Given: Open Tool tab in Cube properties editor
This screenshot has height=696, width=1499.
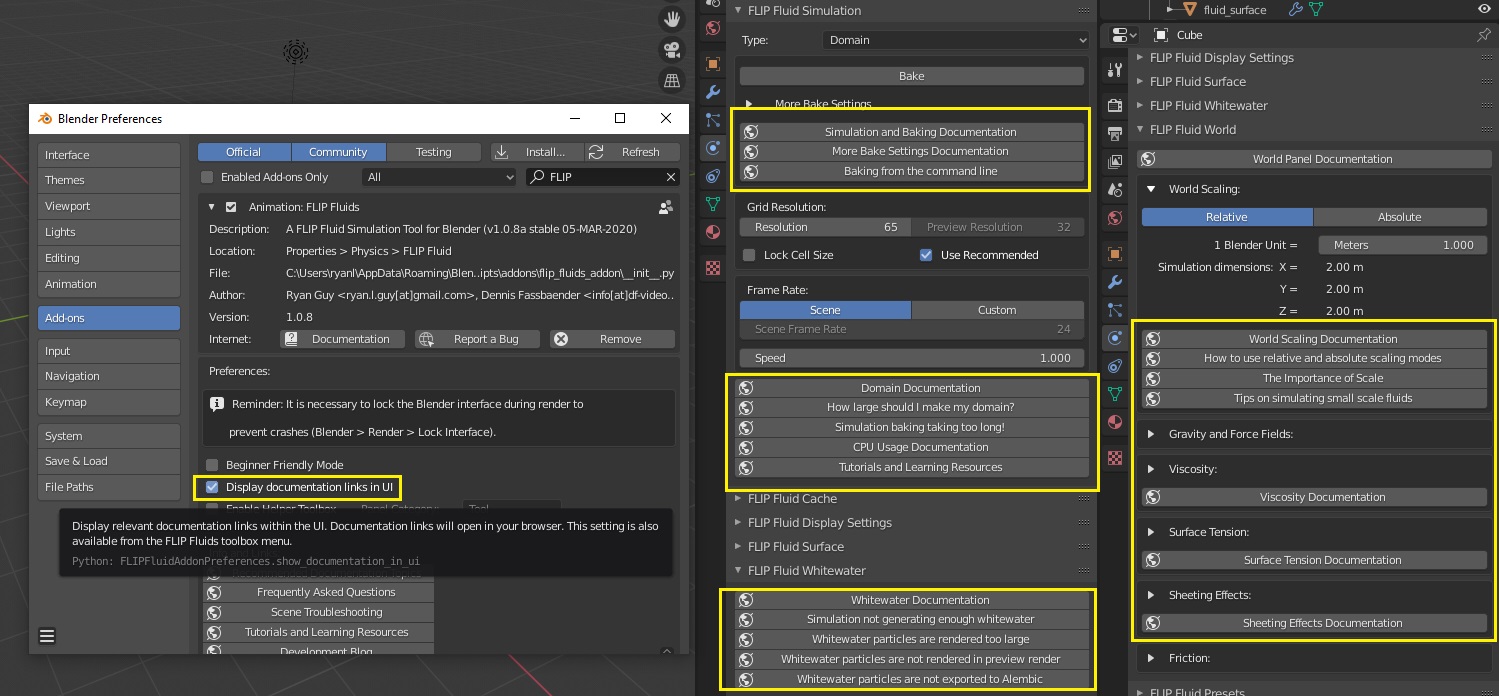Looking at the screenshot, I should [x=1114, y=71].
